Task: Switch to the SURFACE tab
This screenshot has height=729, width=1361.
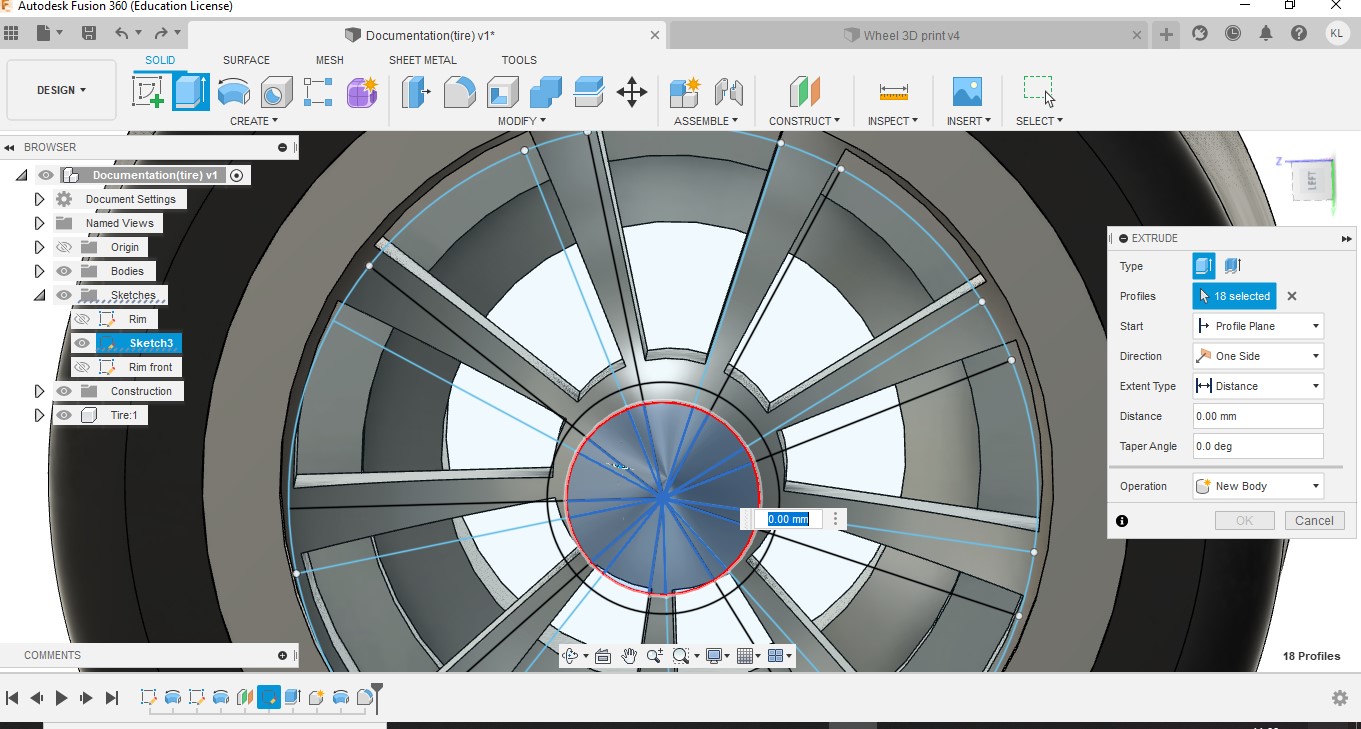Action: tap(246, 60)
